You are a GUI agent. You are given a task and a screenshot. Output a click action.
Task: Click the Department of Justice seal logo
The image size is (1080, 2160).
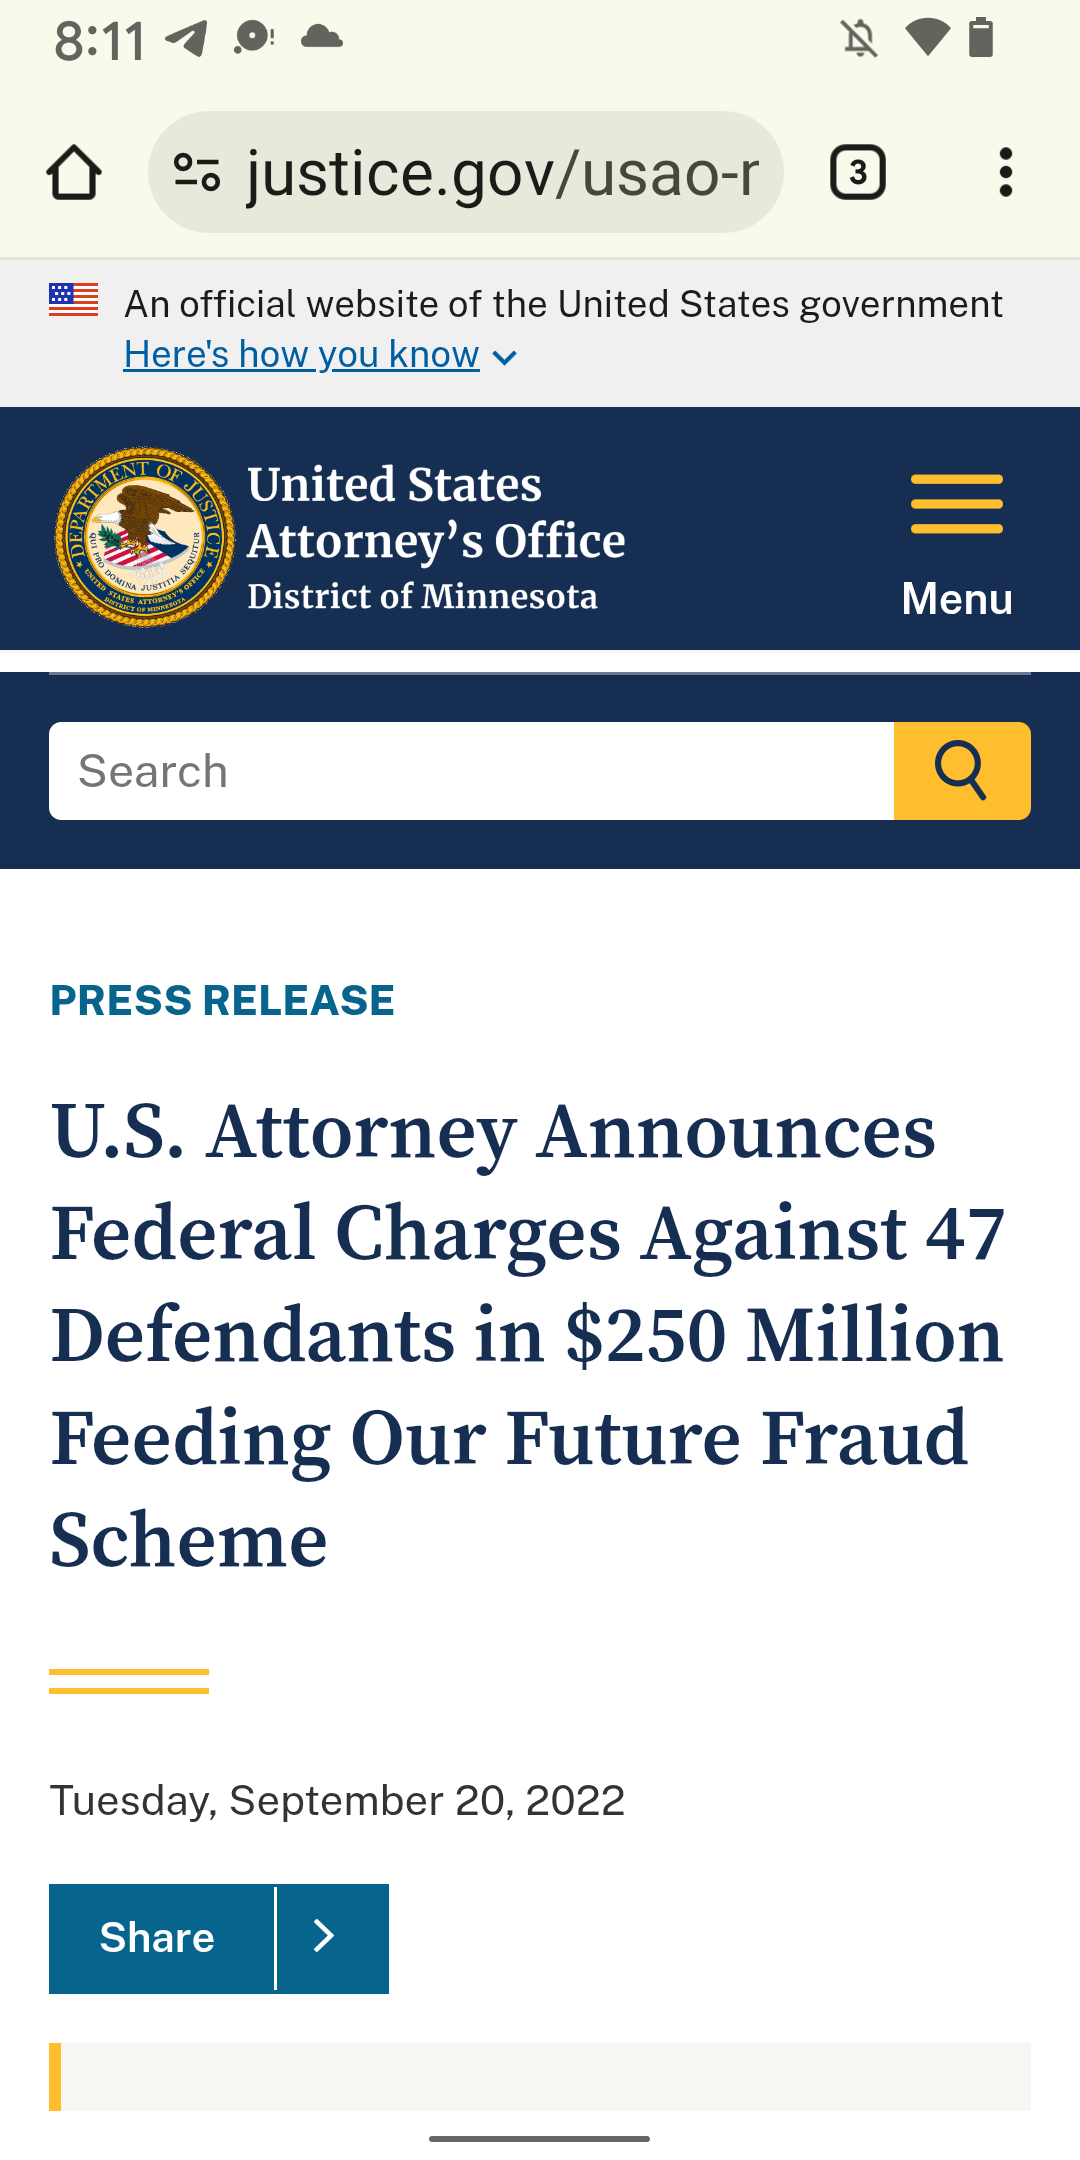coord(145,537)
